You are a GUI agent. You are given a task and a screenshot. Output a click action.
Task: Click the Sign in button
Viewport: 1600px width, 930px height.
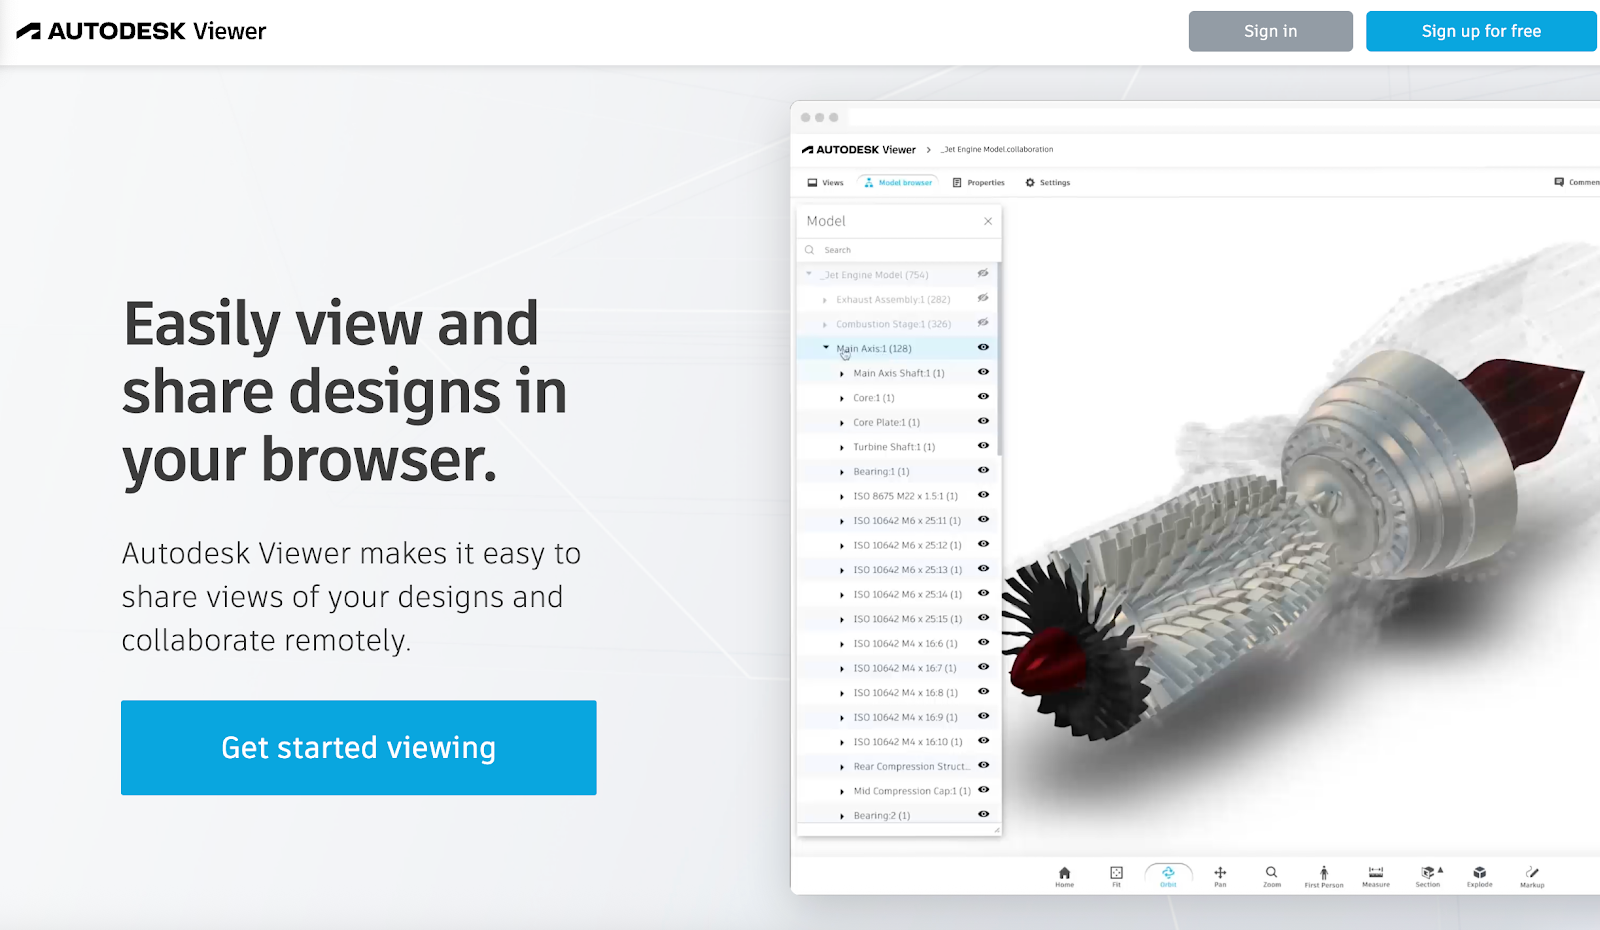pyautogui.click(x=1270, y=31)
